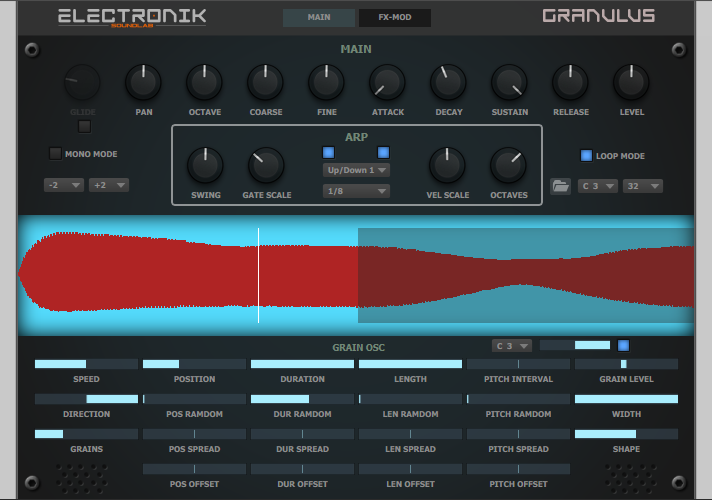The height and width of the screenshot is (500, 712).
Task: Switch to the MAIN tab
Action: (x=319, y=17)
